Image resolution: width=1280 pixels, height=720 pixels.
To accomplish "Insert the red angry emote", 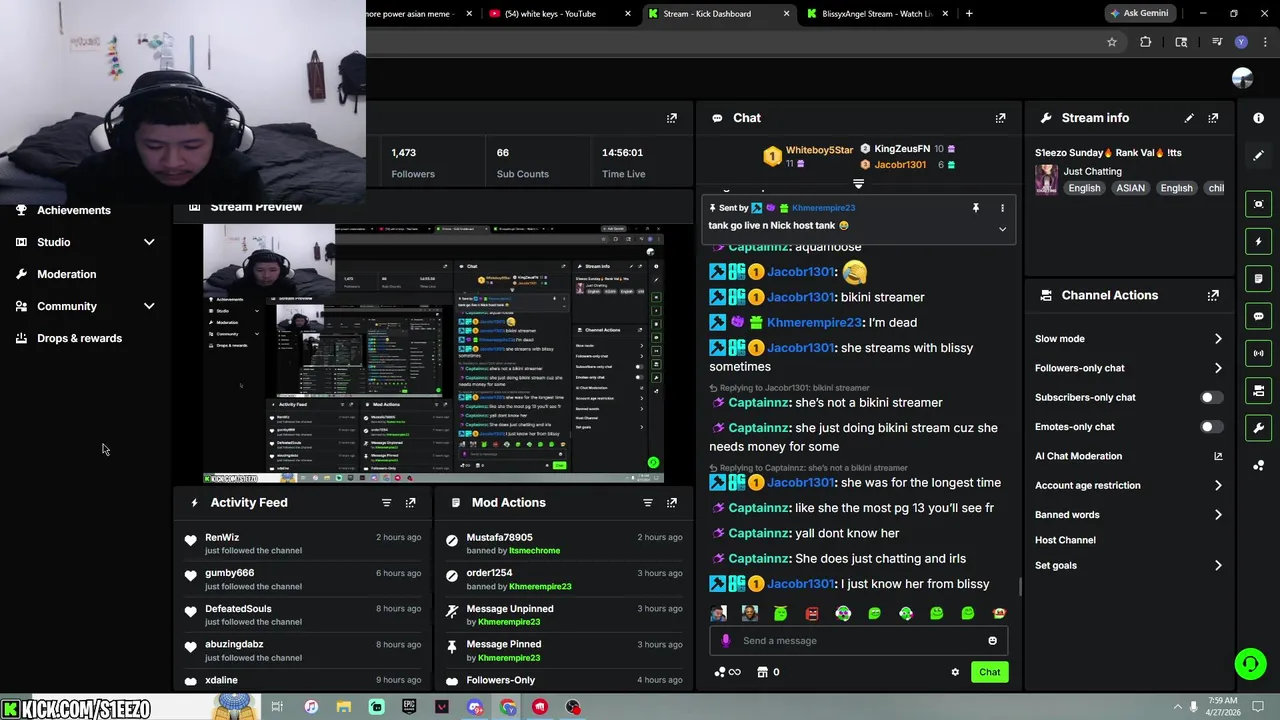I will tap(812, 613).
